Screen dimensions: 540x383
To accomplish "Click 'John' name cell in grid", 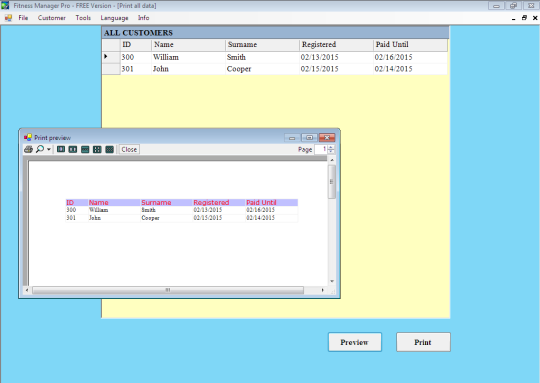I will click(x=188, y=69).
